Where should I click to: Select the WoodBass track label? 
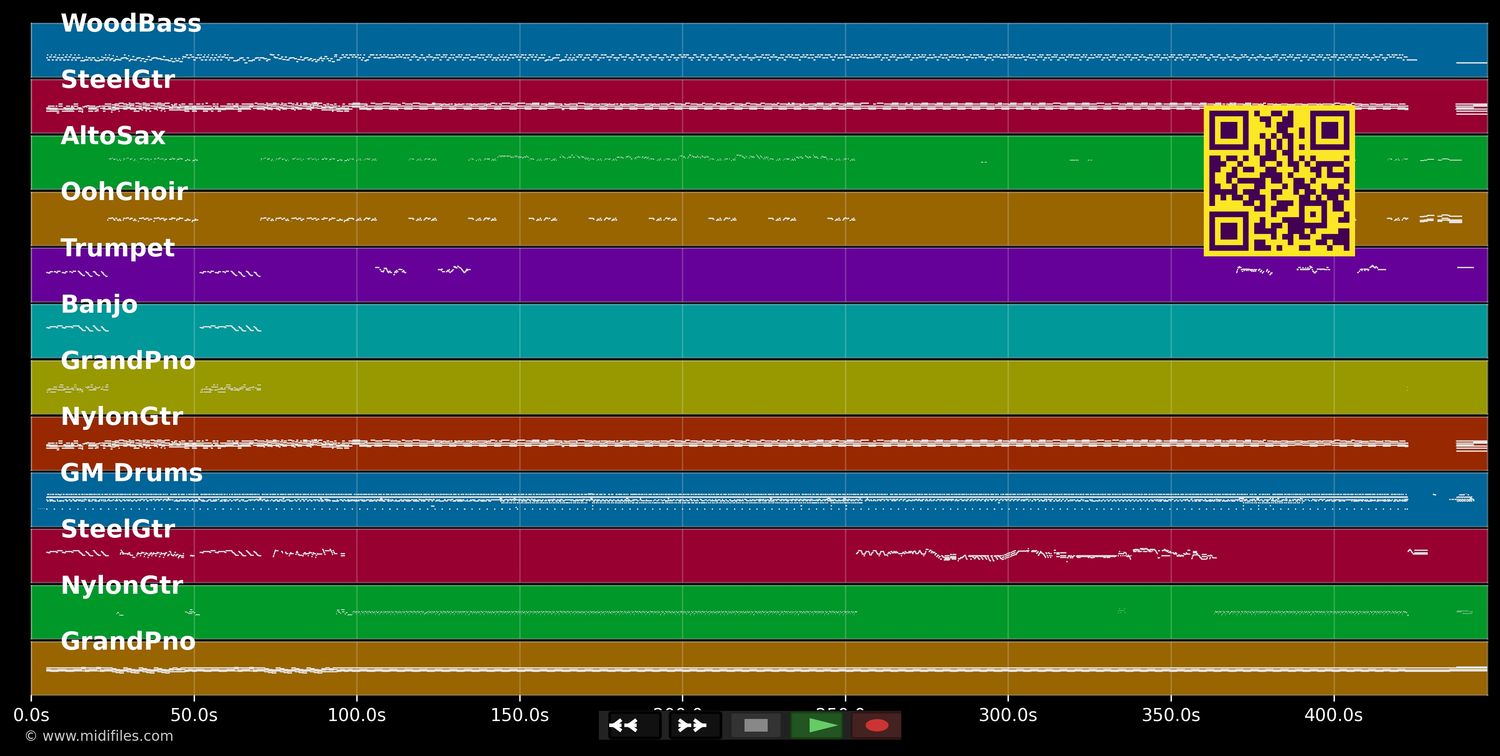131,24
